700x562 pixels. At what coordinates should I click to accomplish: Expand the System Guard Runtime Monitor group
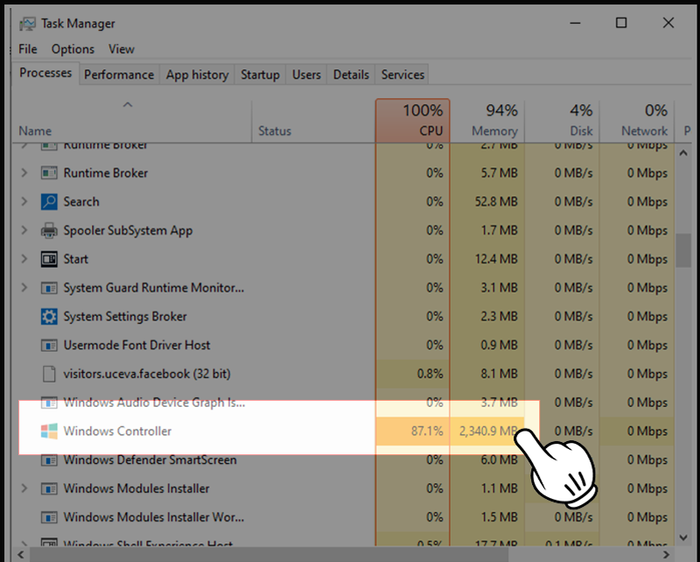[24, 288]
